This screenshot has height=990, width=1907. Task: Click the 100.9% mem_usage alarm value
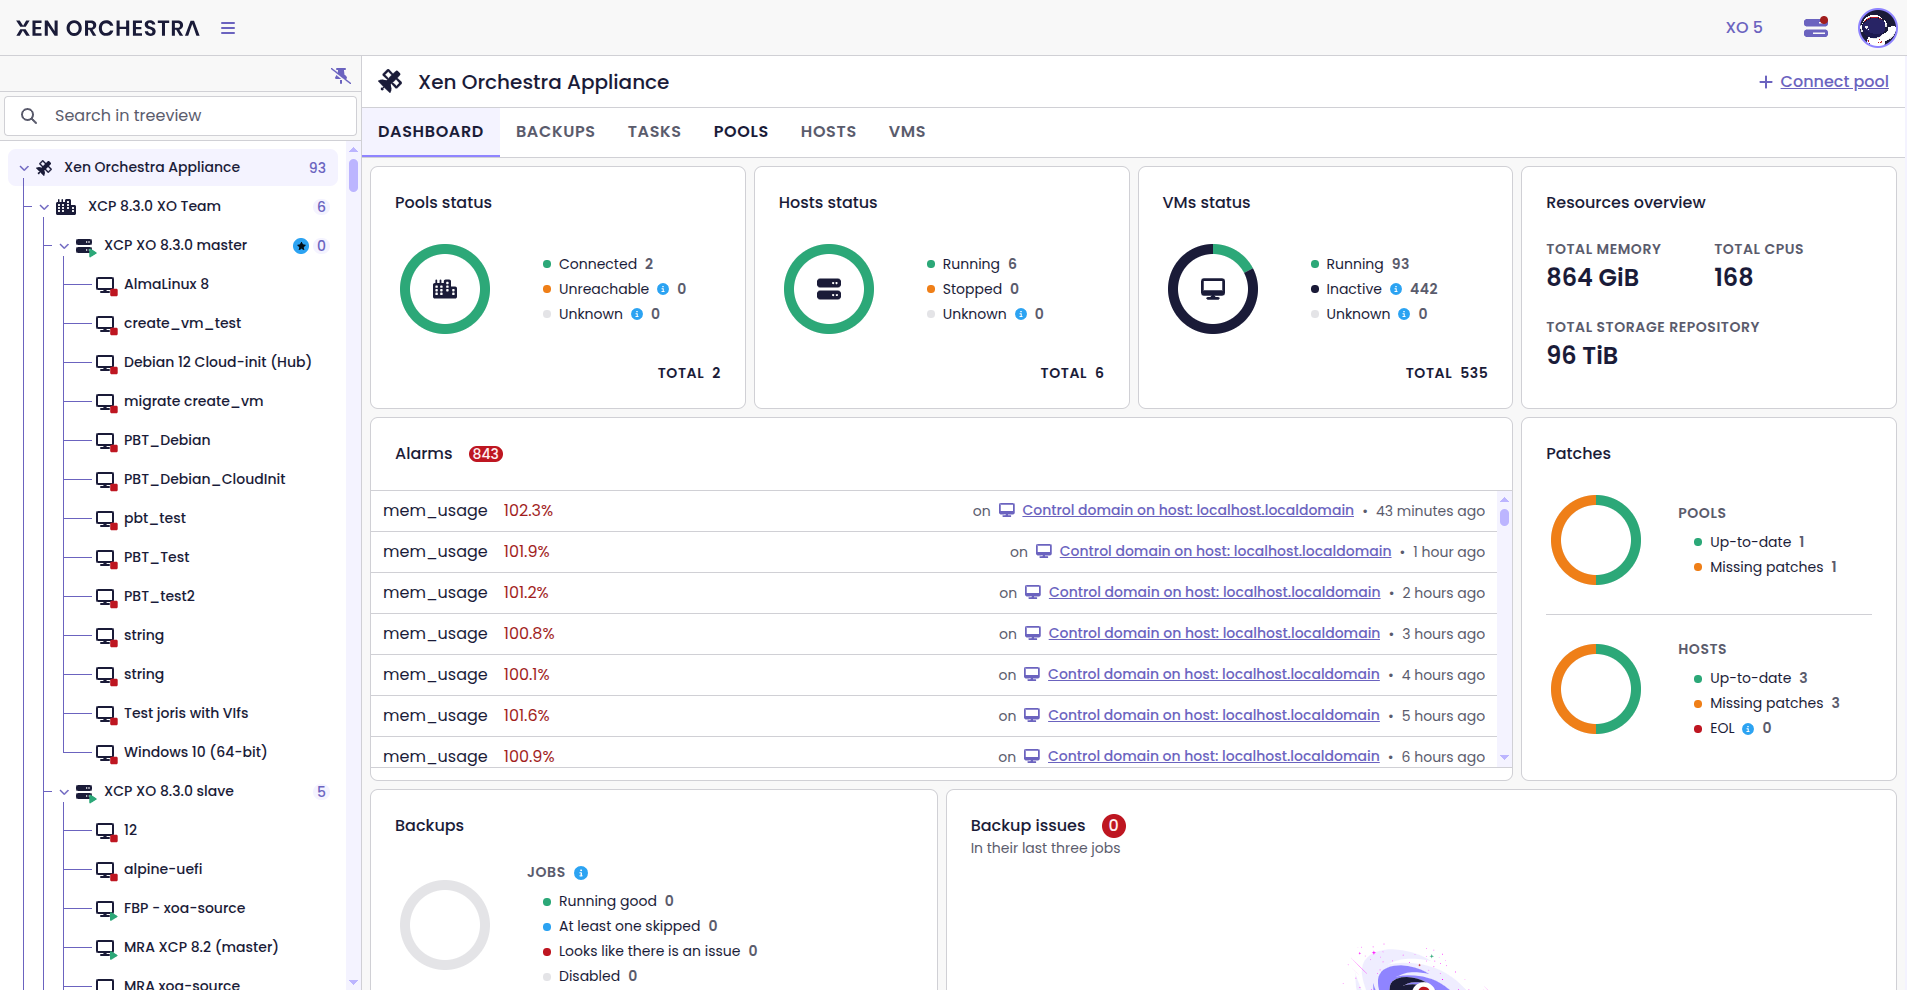[x=528, y=757]
